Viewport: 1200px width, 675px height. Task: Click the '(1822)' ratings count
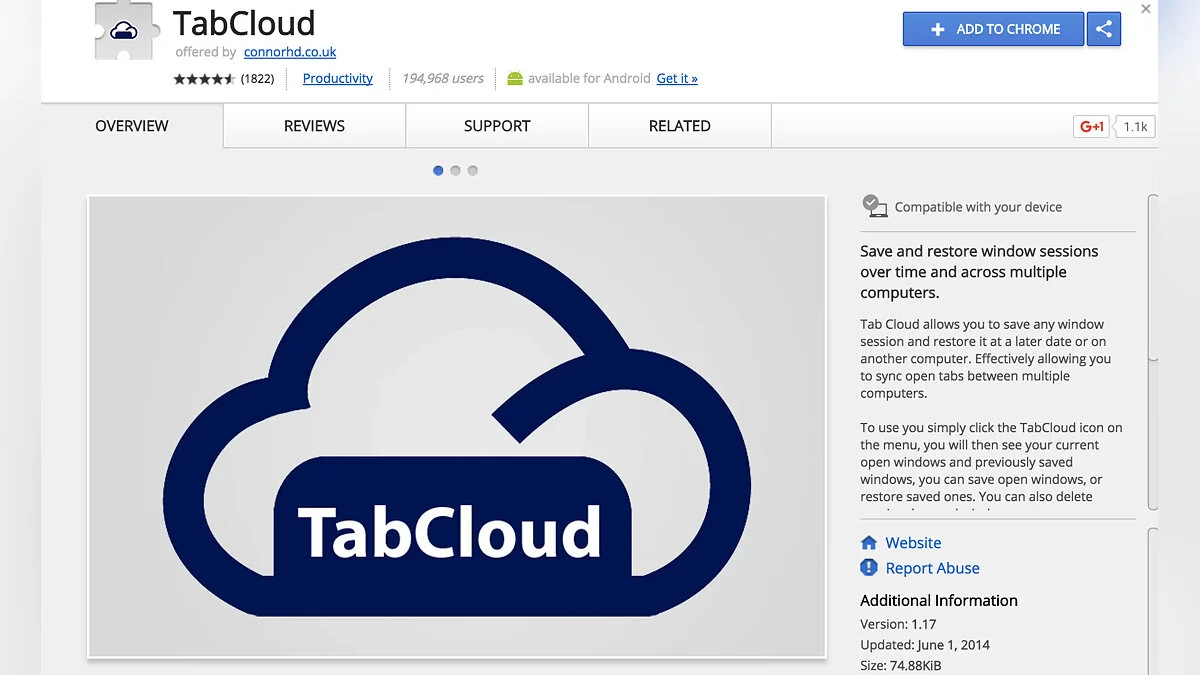(257, 79)
